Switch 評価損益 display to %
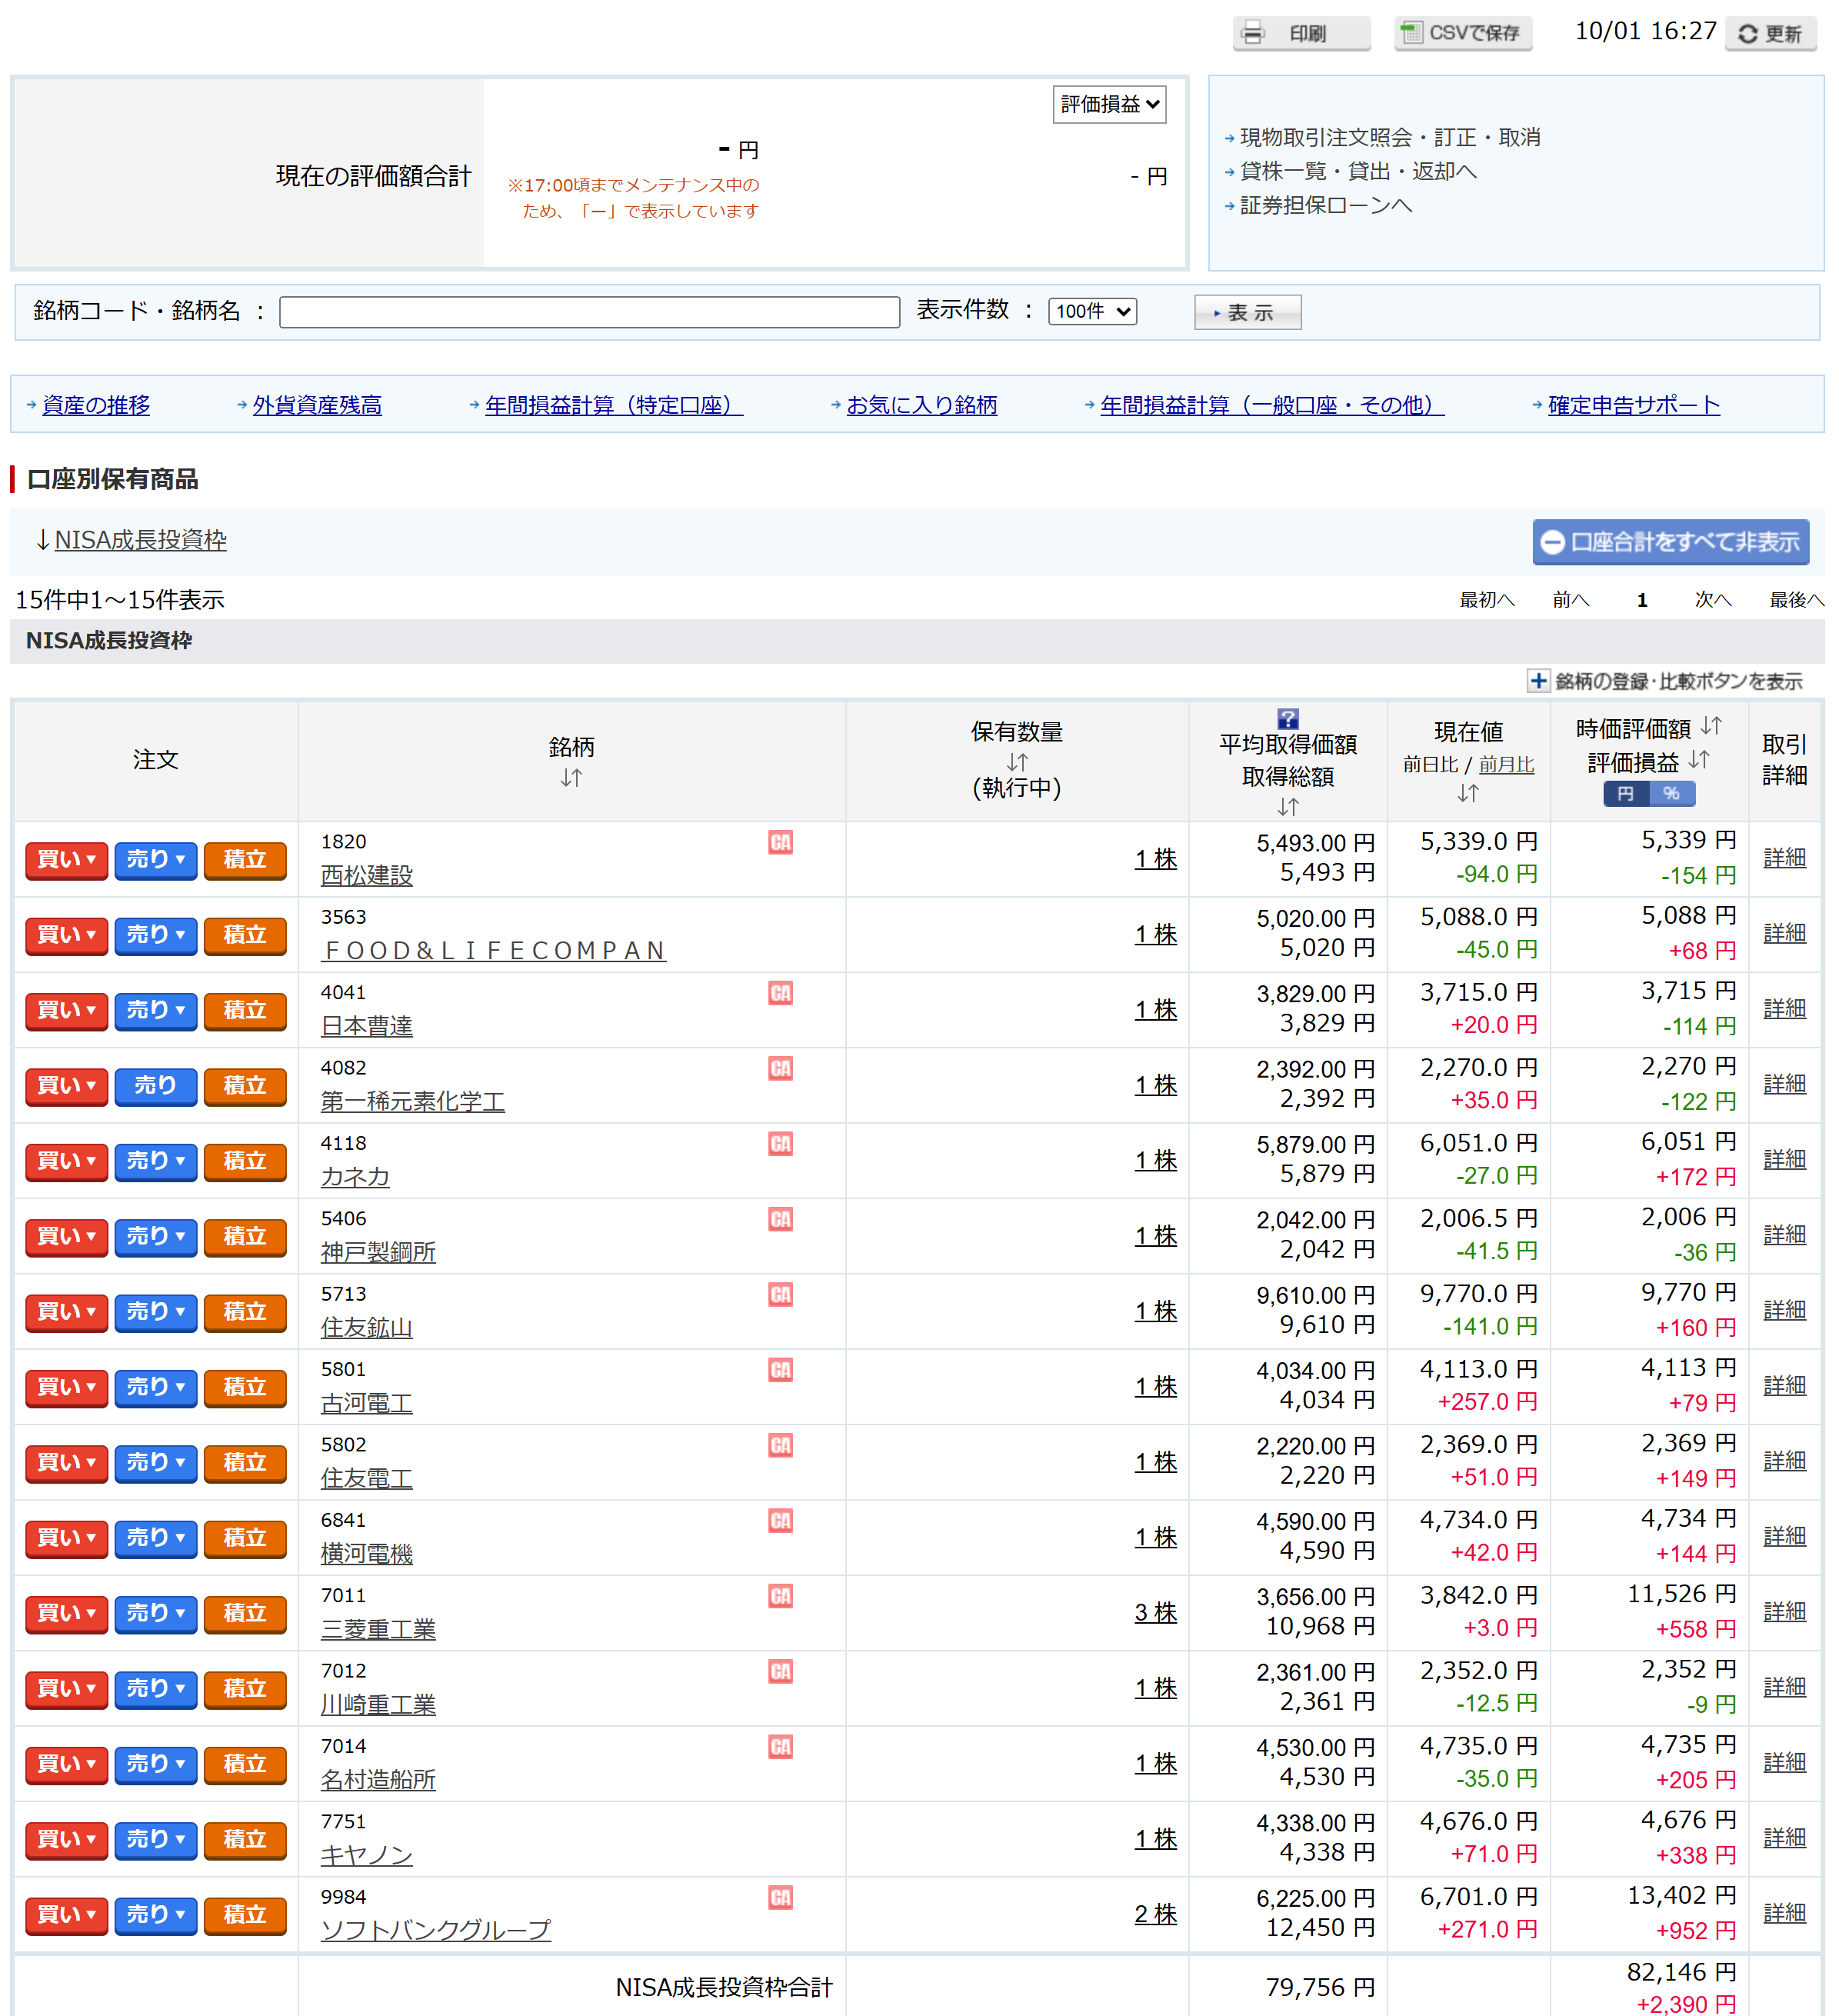The height and width of the screenshot is (2016, 1839). pos(1671,794)
